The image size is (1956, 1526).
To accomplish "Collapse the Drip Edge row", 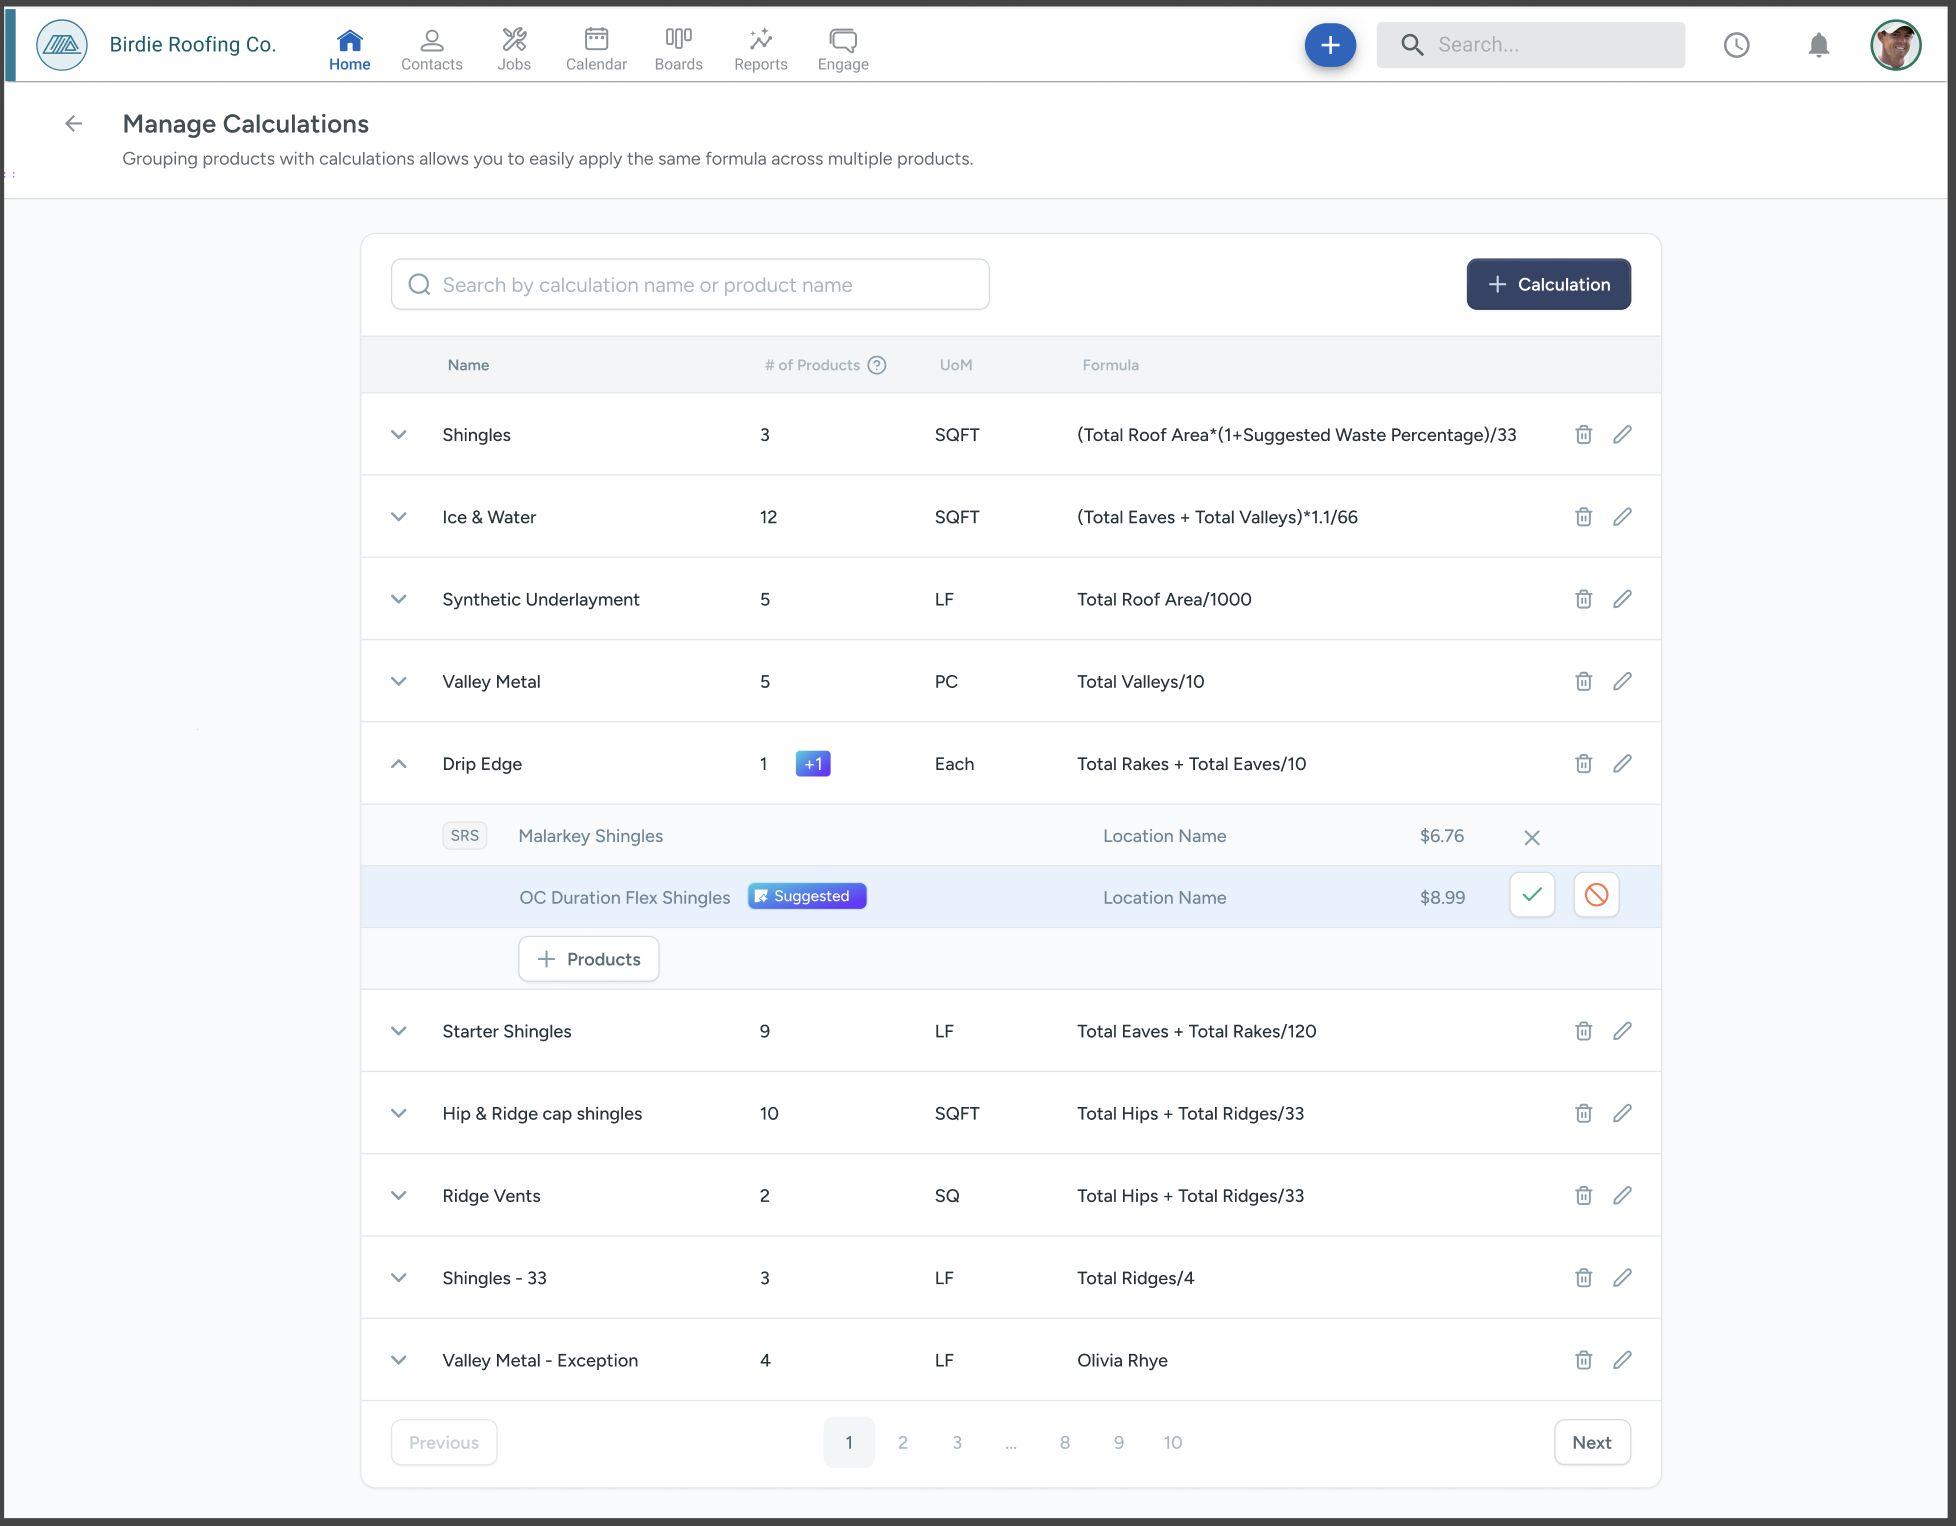I will click(x=398, y=764).
